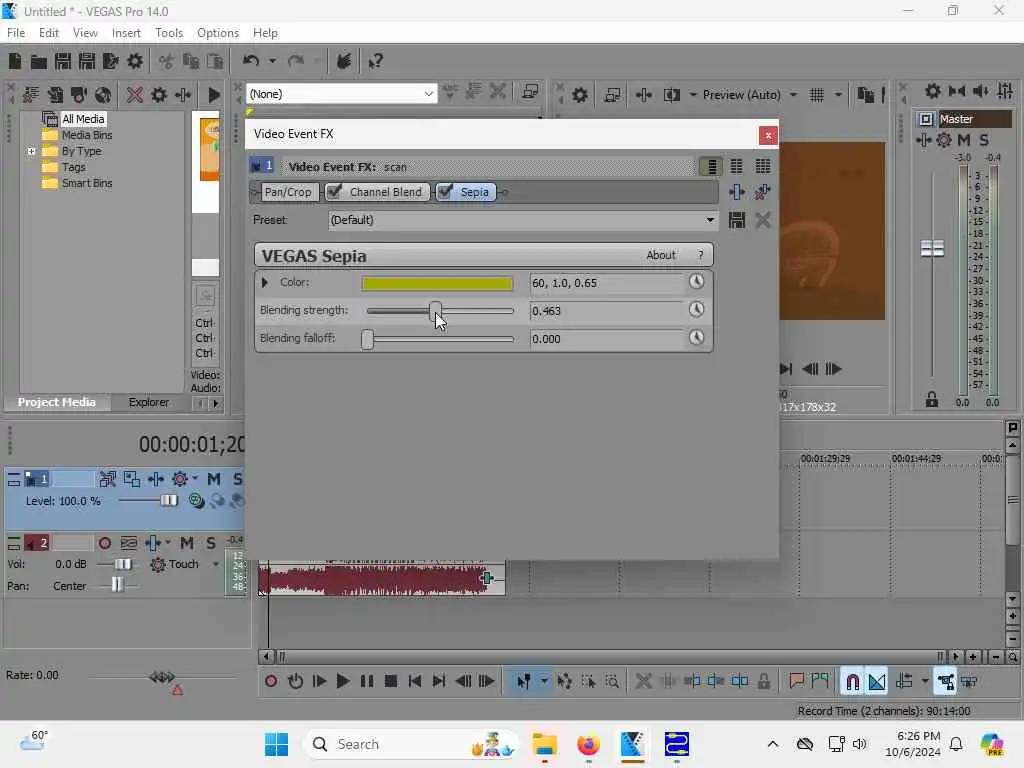Open the Preset (Default) dropdown
Viewport: 1024px width, 768px height.
click(x=710, y=220)
